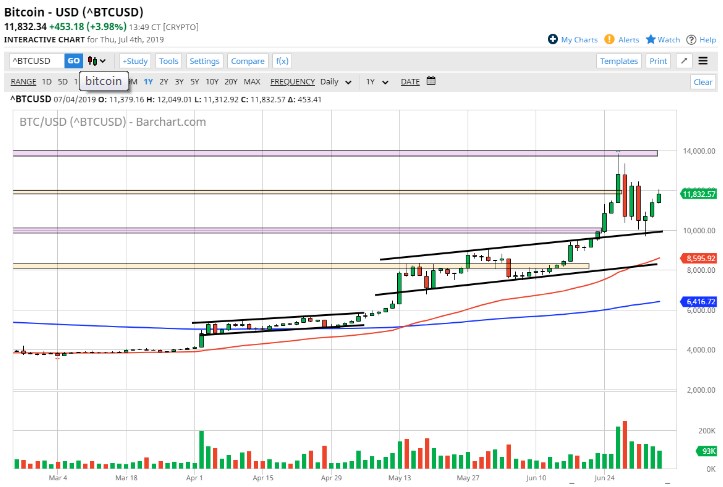Print the chart
Viewport: 723px width, 487px height.
(x=658, y=61)
